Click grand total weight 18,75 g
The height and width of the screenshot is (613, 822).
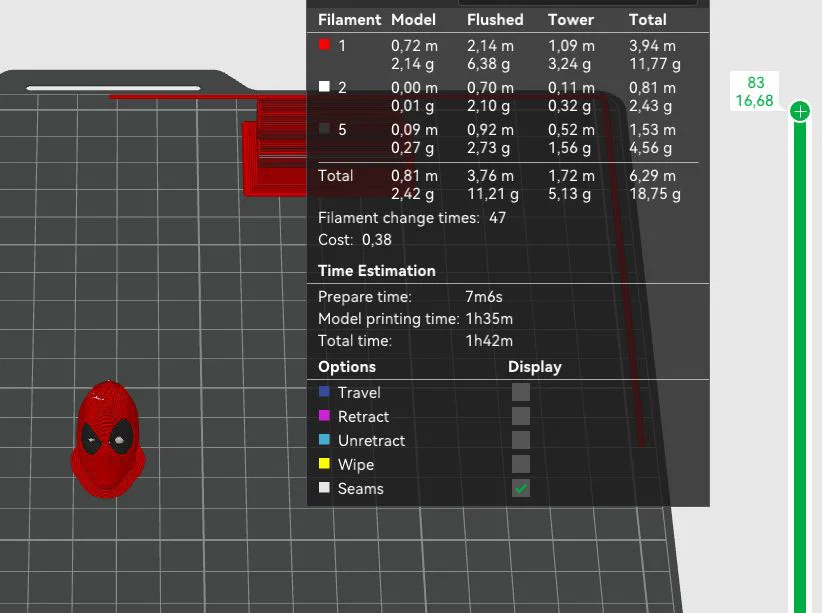point(655,194)
